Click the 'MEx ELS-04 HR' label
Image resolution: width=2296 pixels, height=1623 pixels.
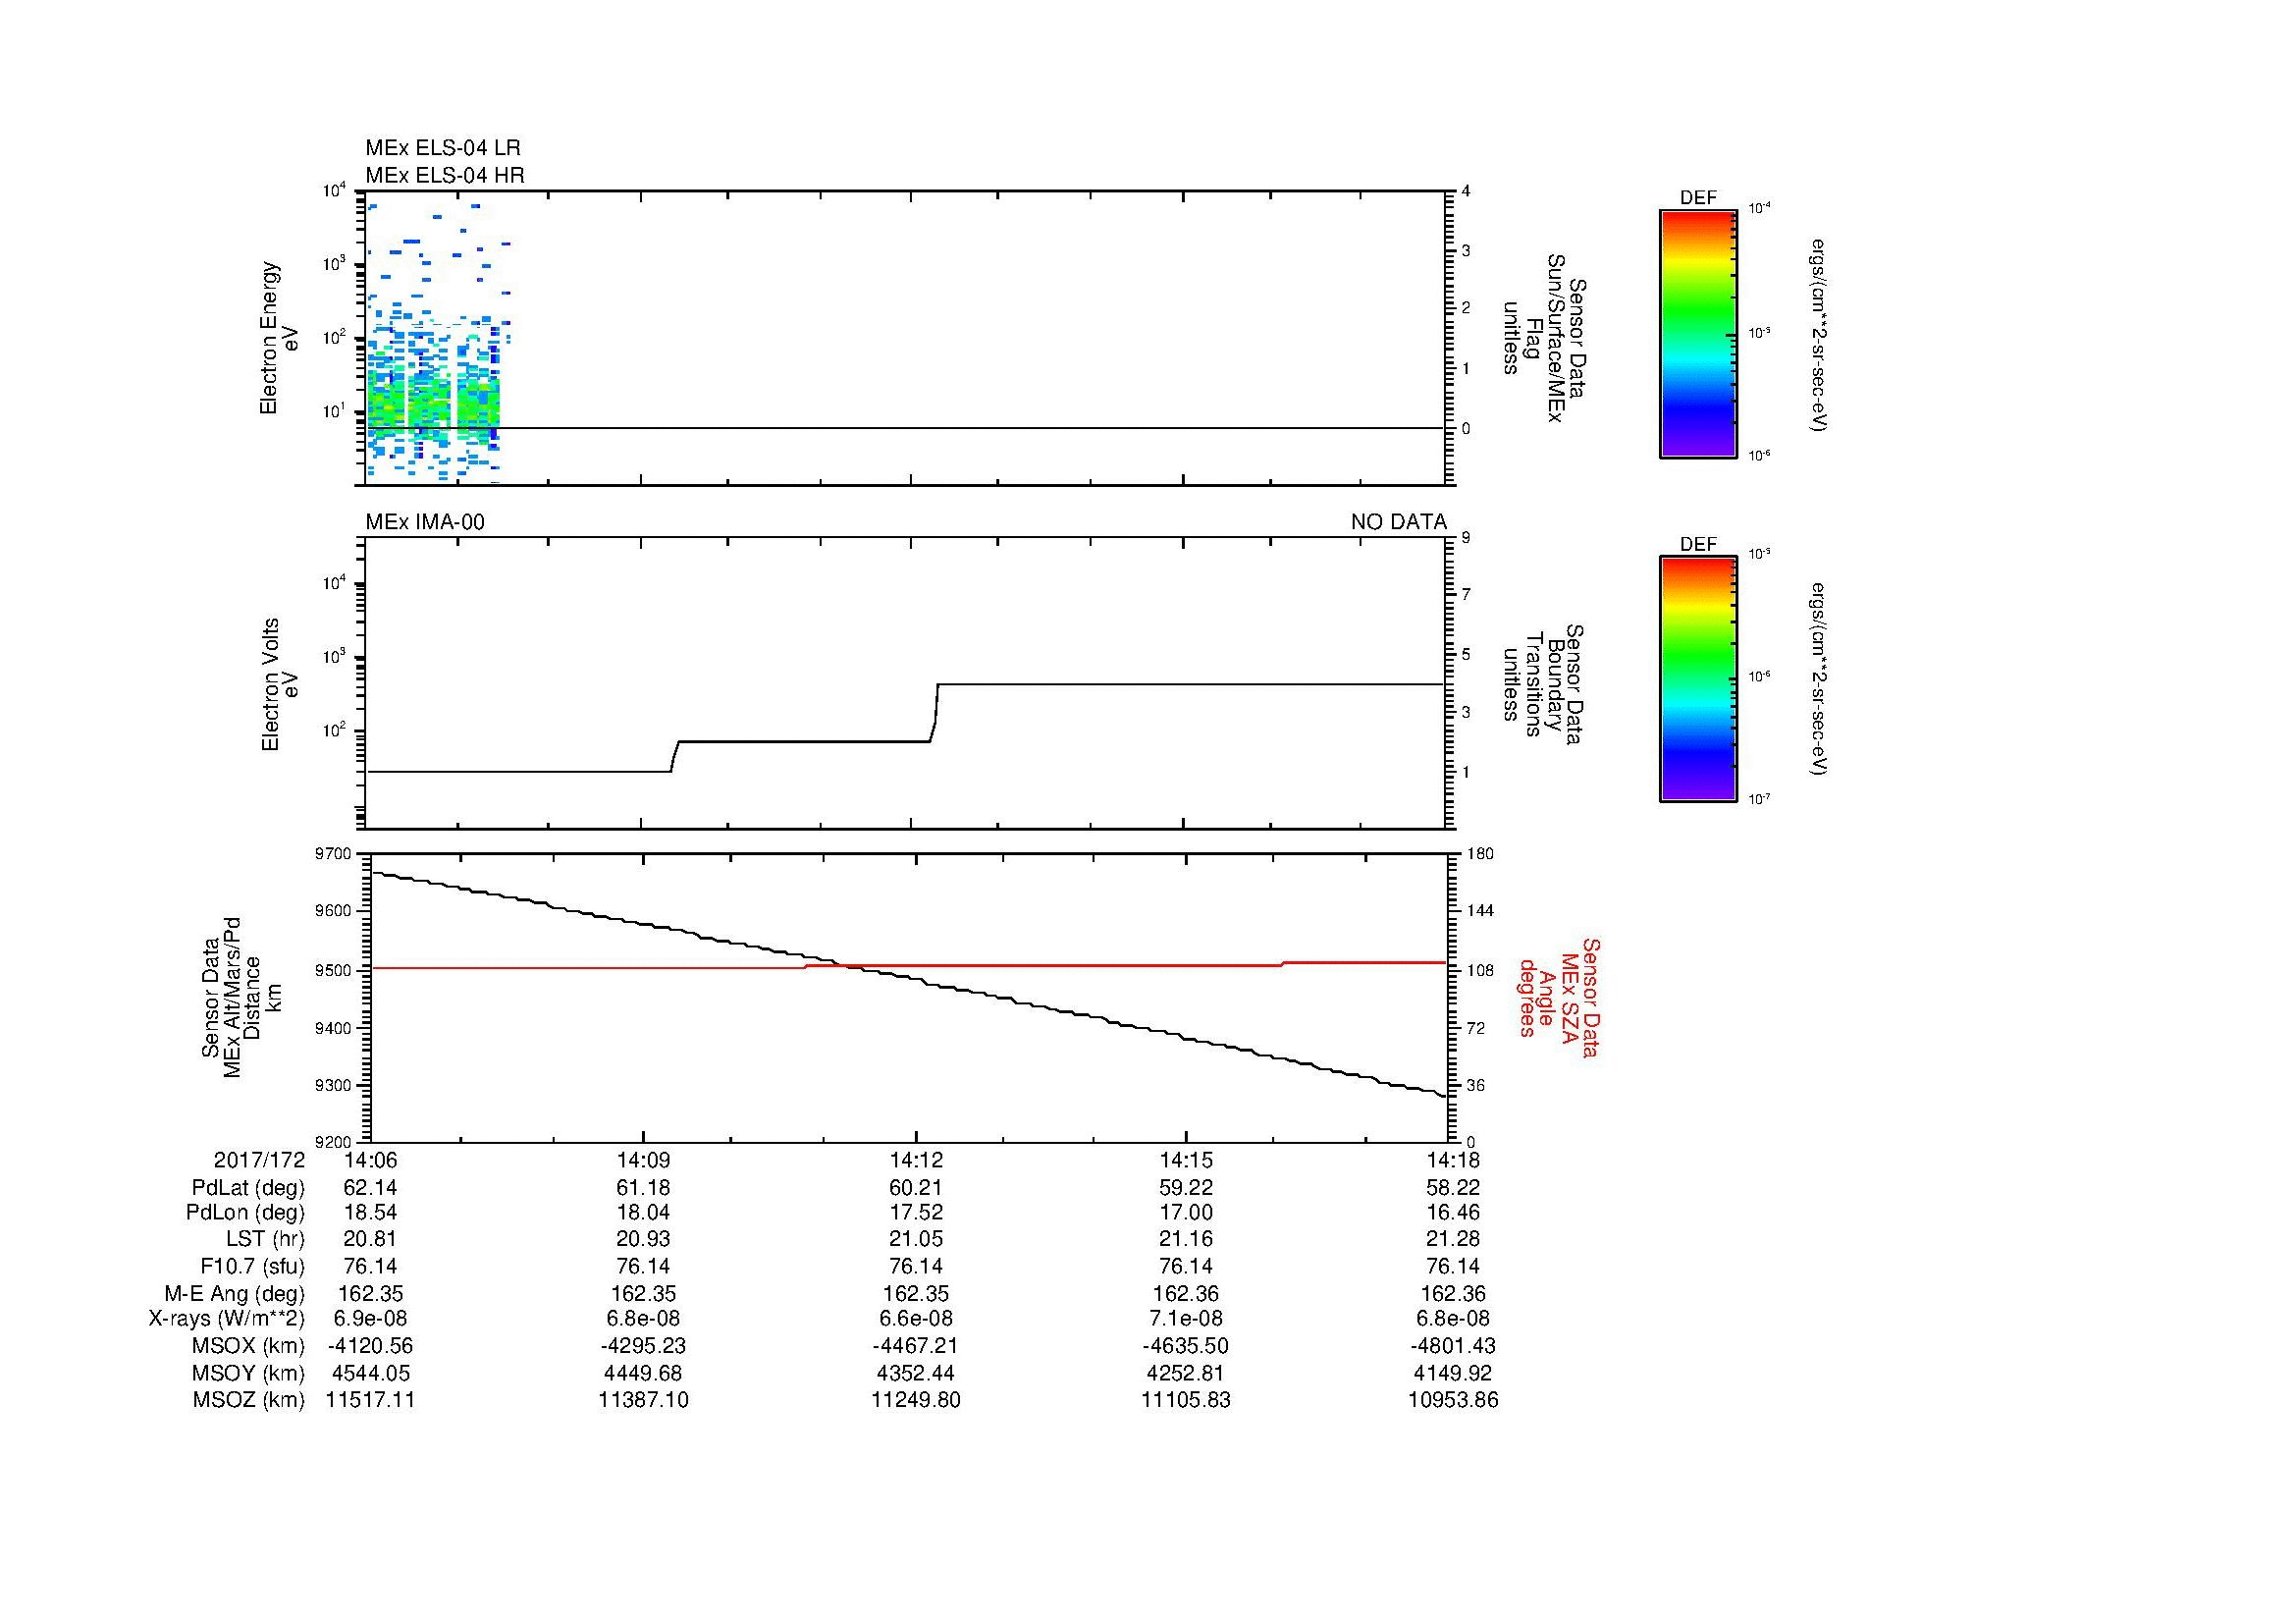pyautogui.click(x=445, y=176)
